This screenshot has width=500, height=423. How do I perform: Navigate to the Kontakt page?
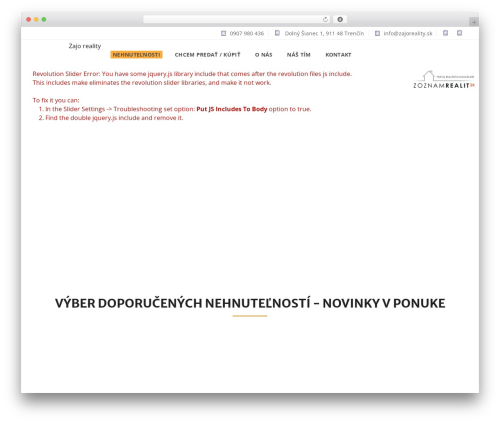pyautogui.click(x=338, y=55)
